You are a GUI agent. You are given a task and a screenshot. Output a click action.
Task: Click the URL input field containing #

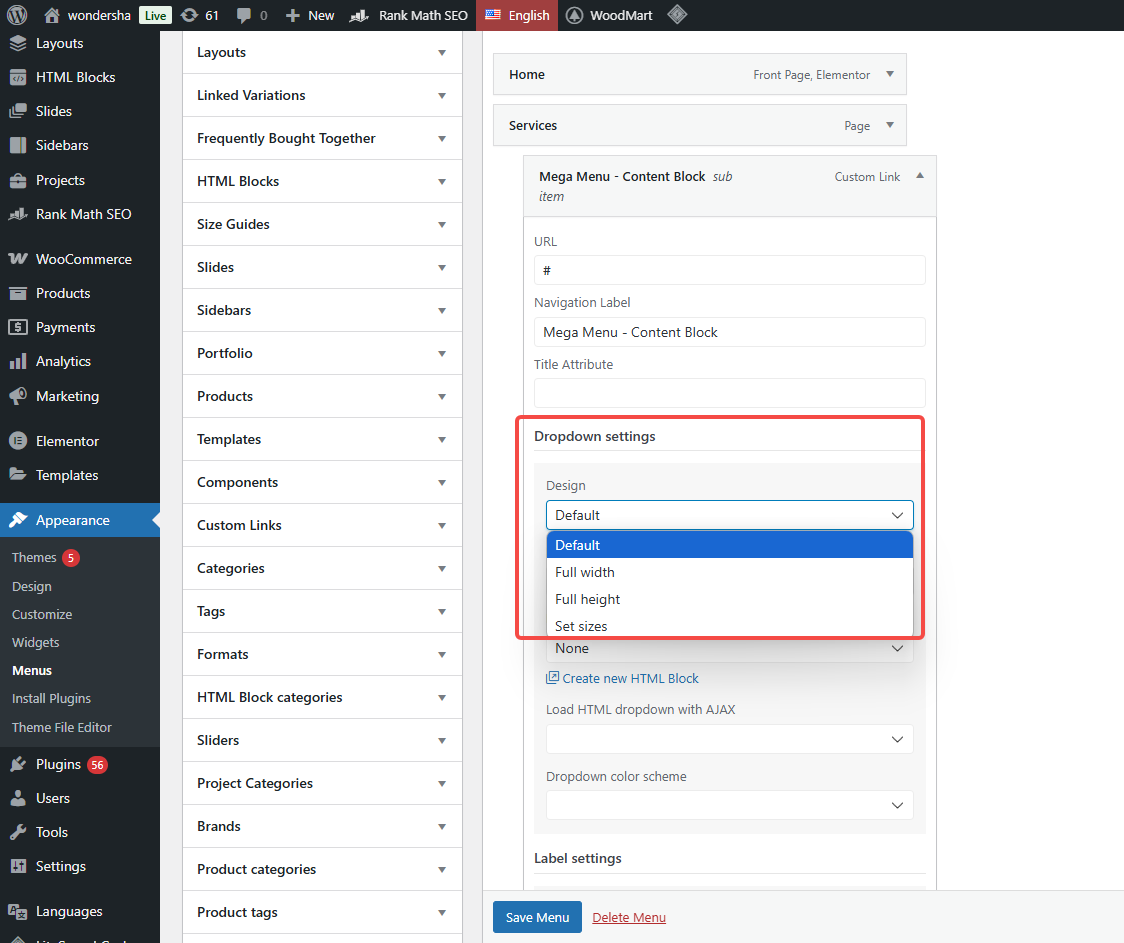coord(729,270)
